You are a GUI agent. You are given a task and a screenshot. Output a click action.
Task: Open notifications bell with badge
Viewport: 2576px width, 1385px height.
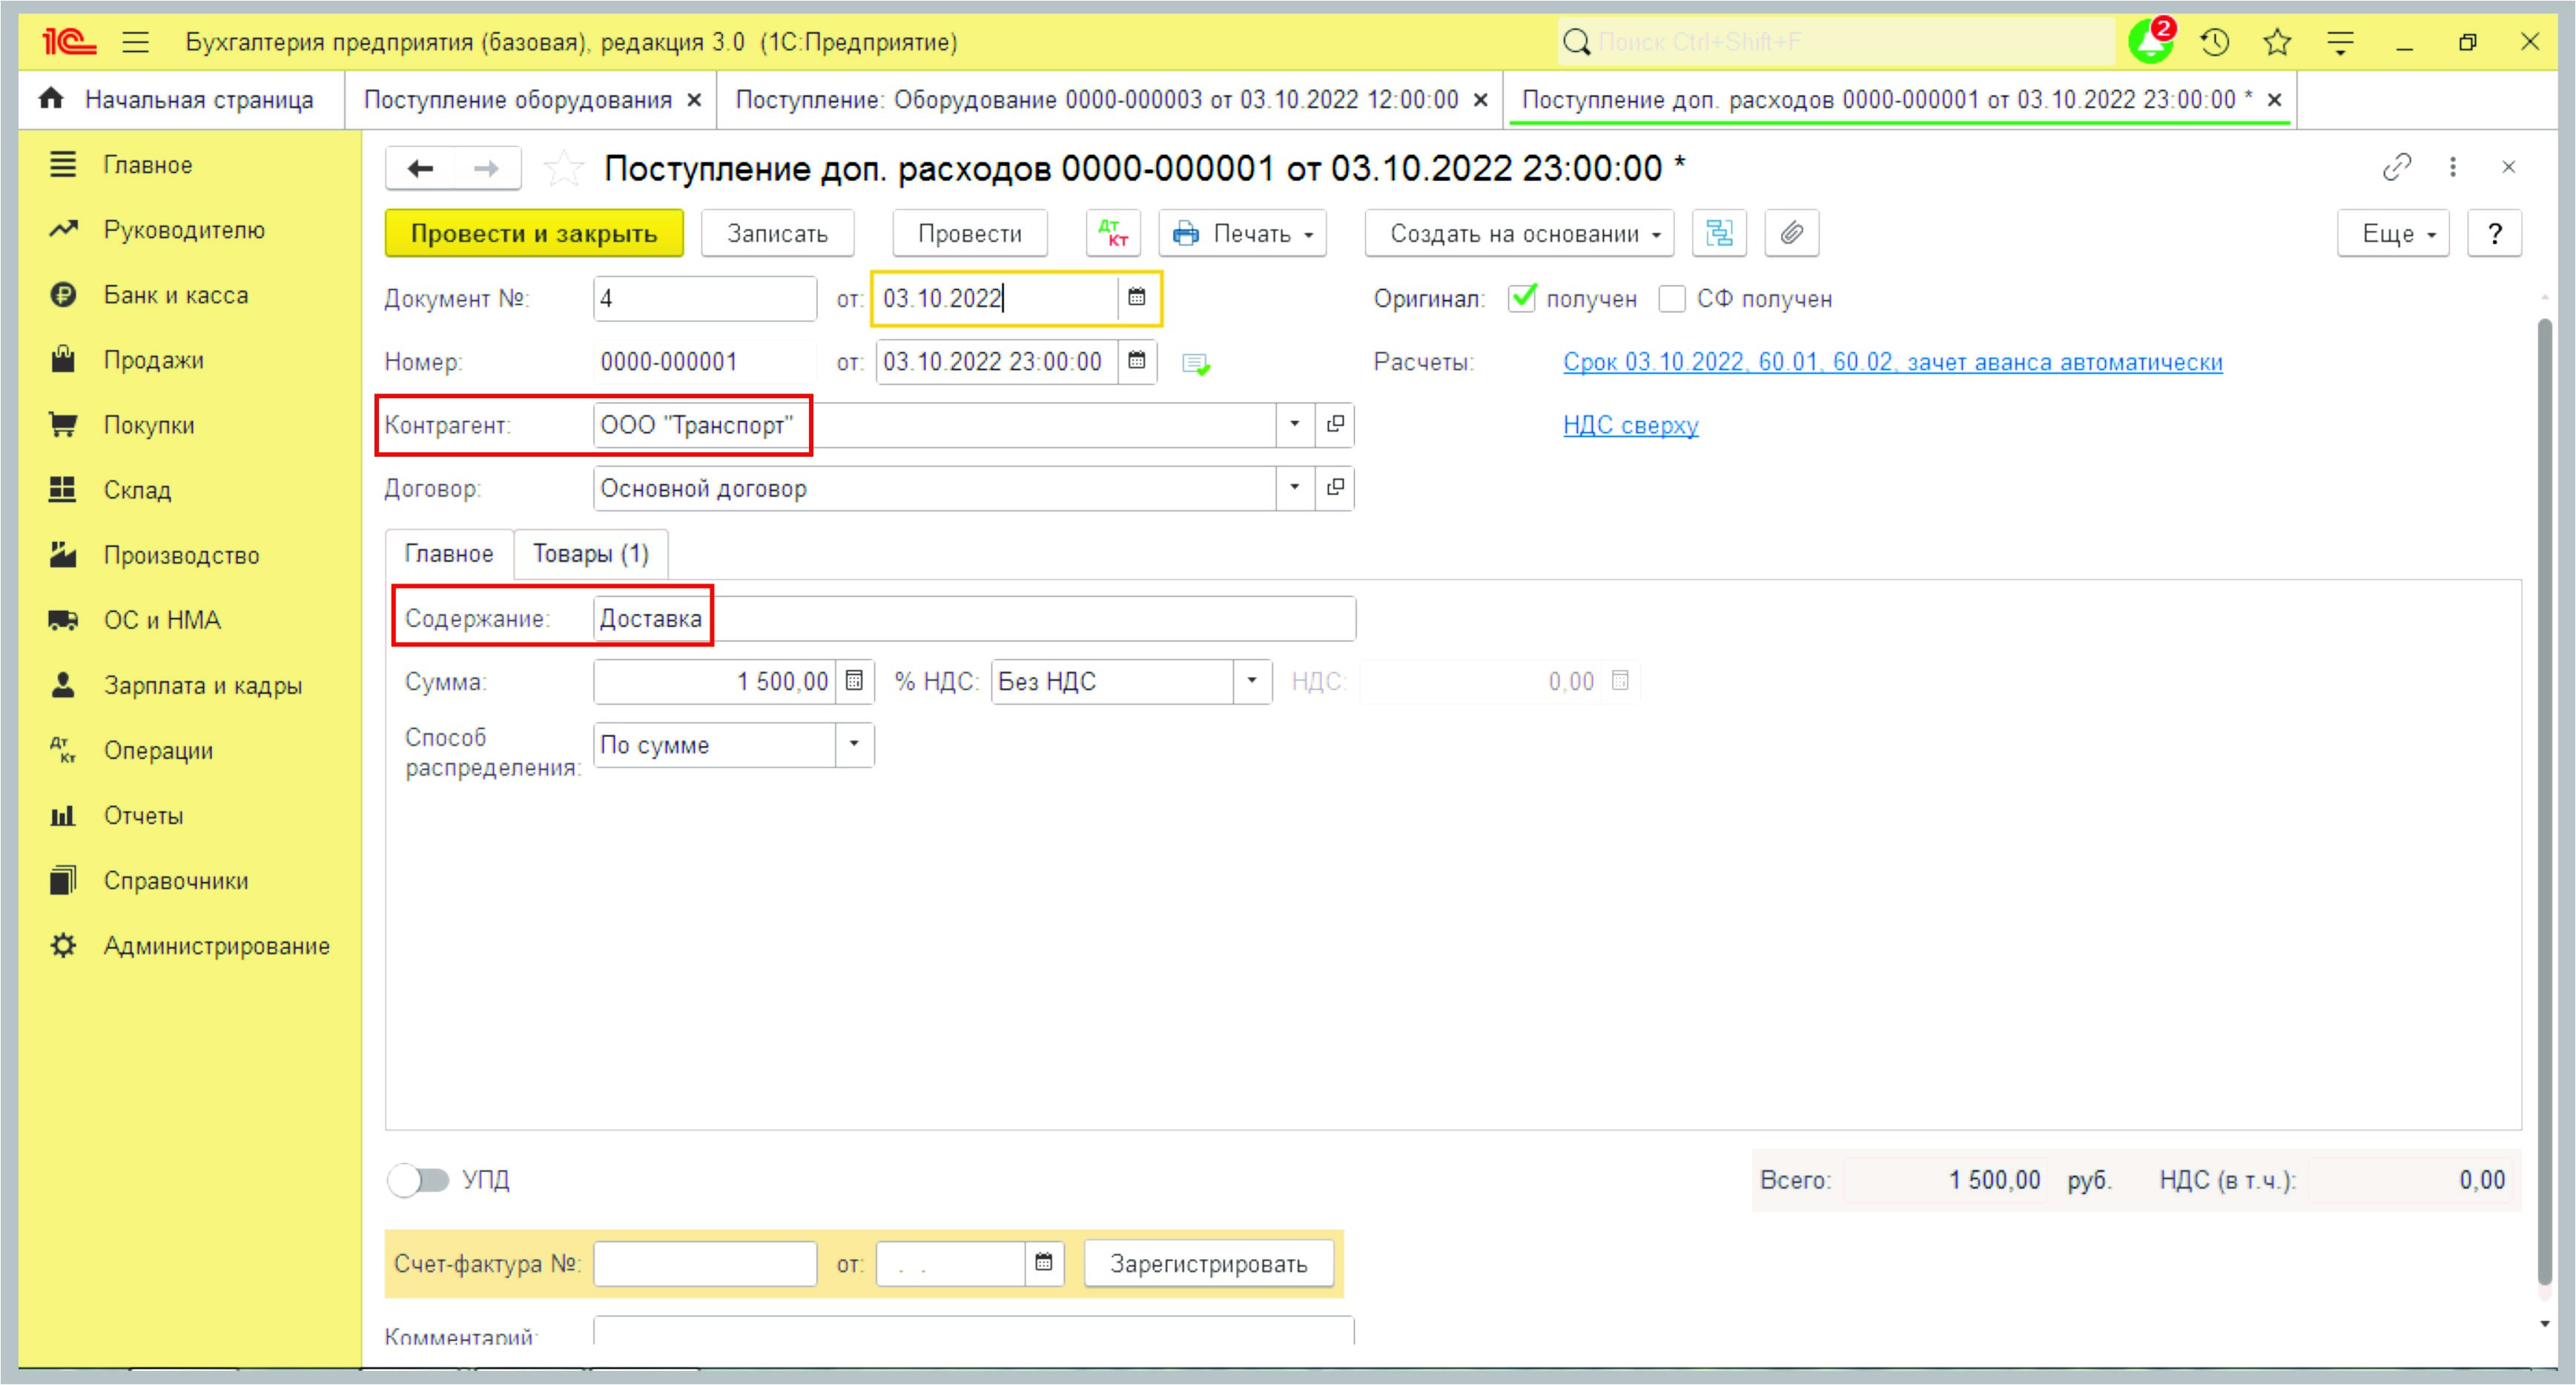tap(2150, 42)
